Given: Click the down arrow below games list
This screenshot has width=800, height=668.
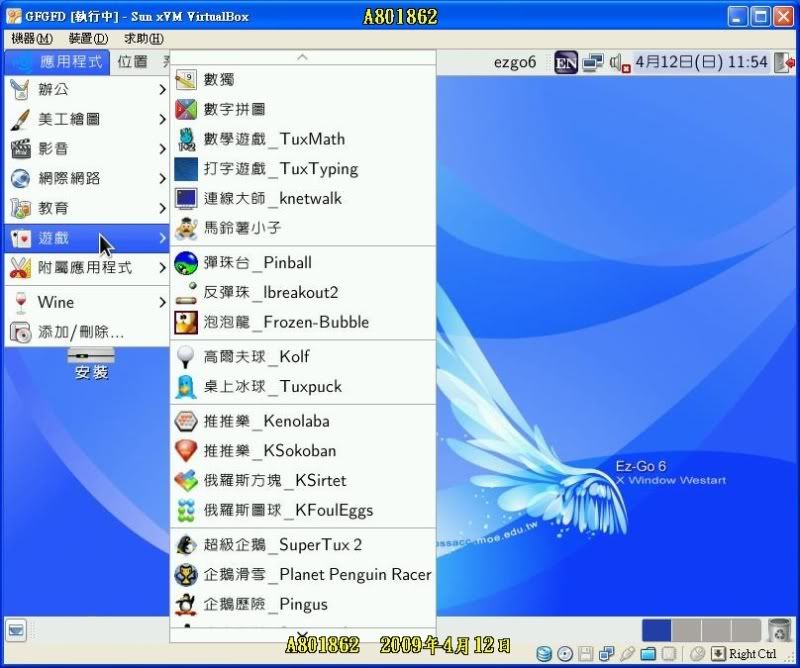Looking at the screenshot, I should (303, 636).
